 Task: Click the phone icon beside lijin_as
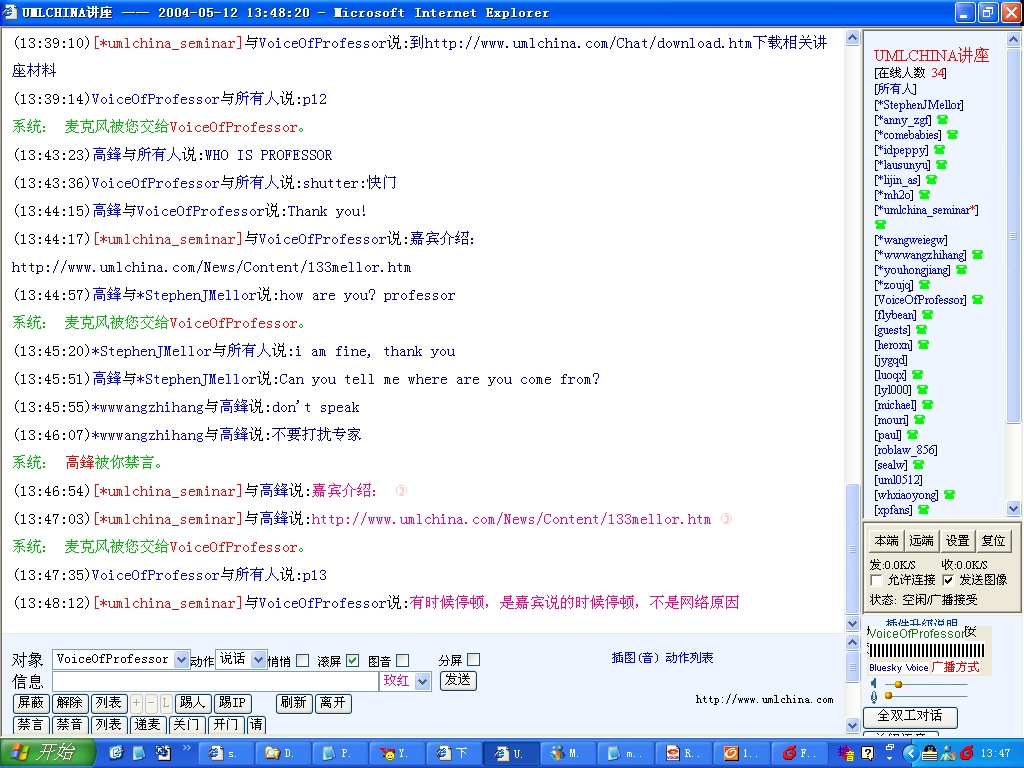coord(931,180)
